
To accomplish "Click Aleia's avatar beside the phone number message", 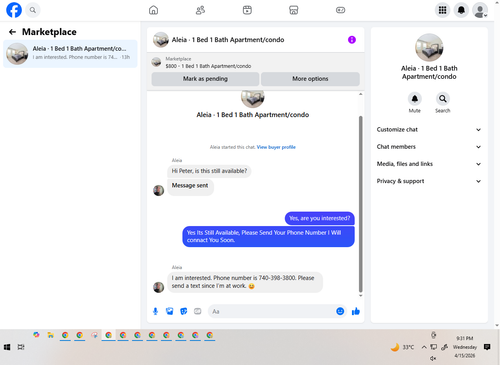I will tap(158, 287).
